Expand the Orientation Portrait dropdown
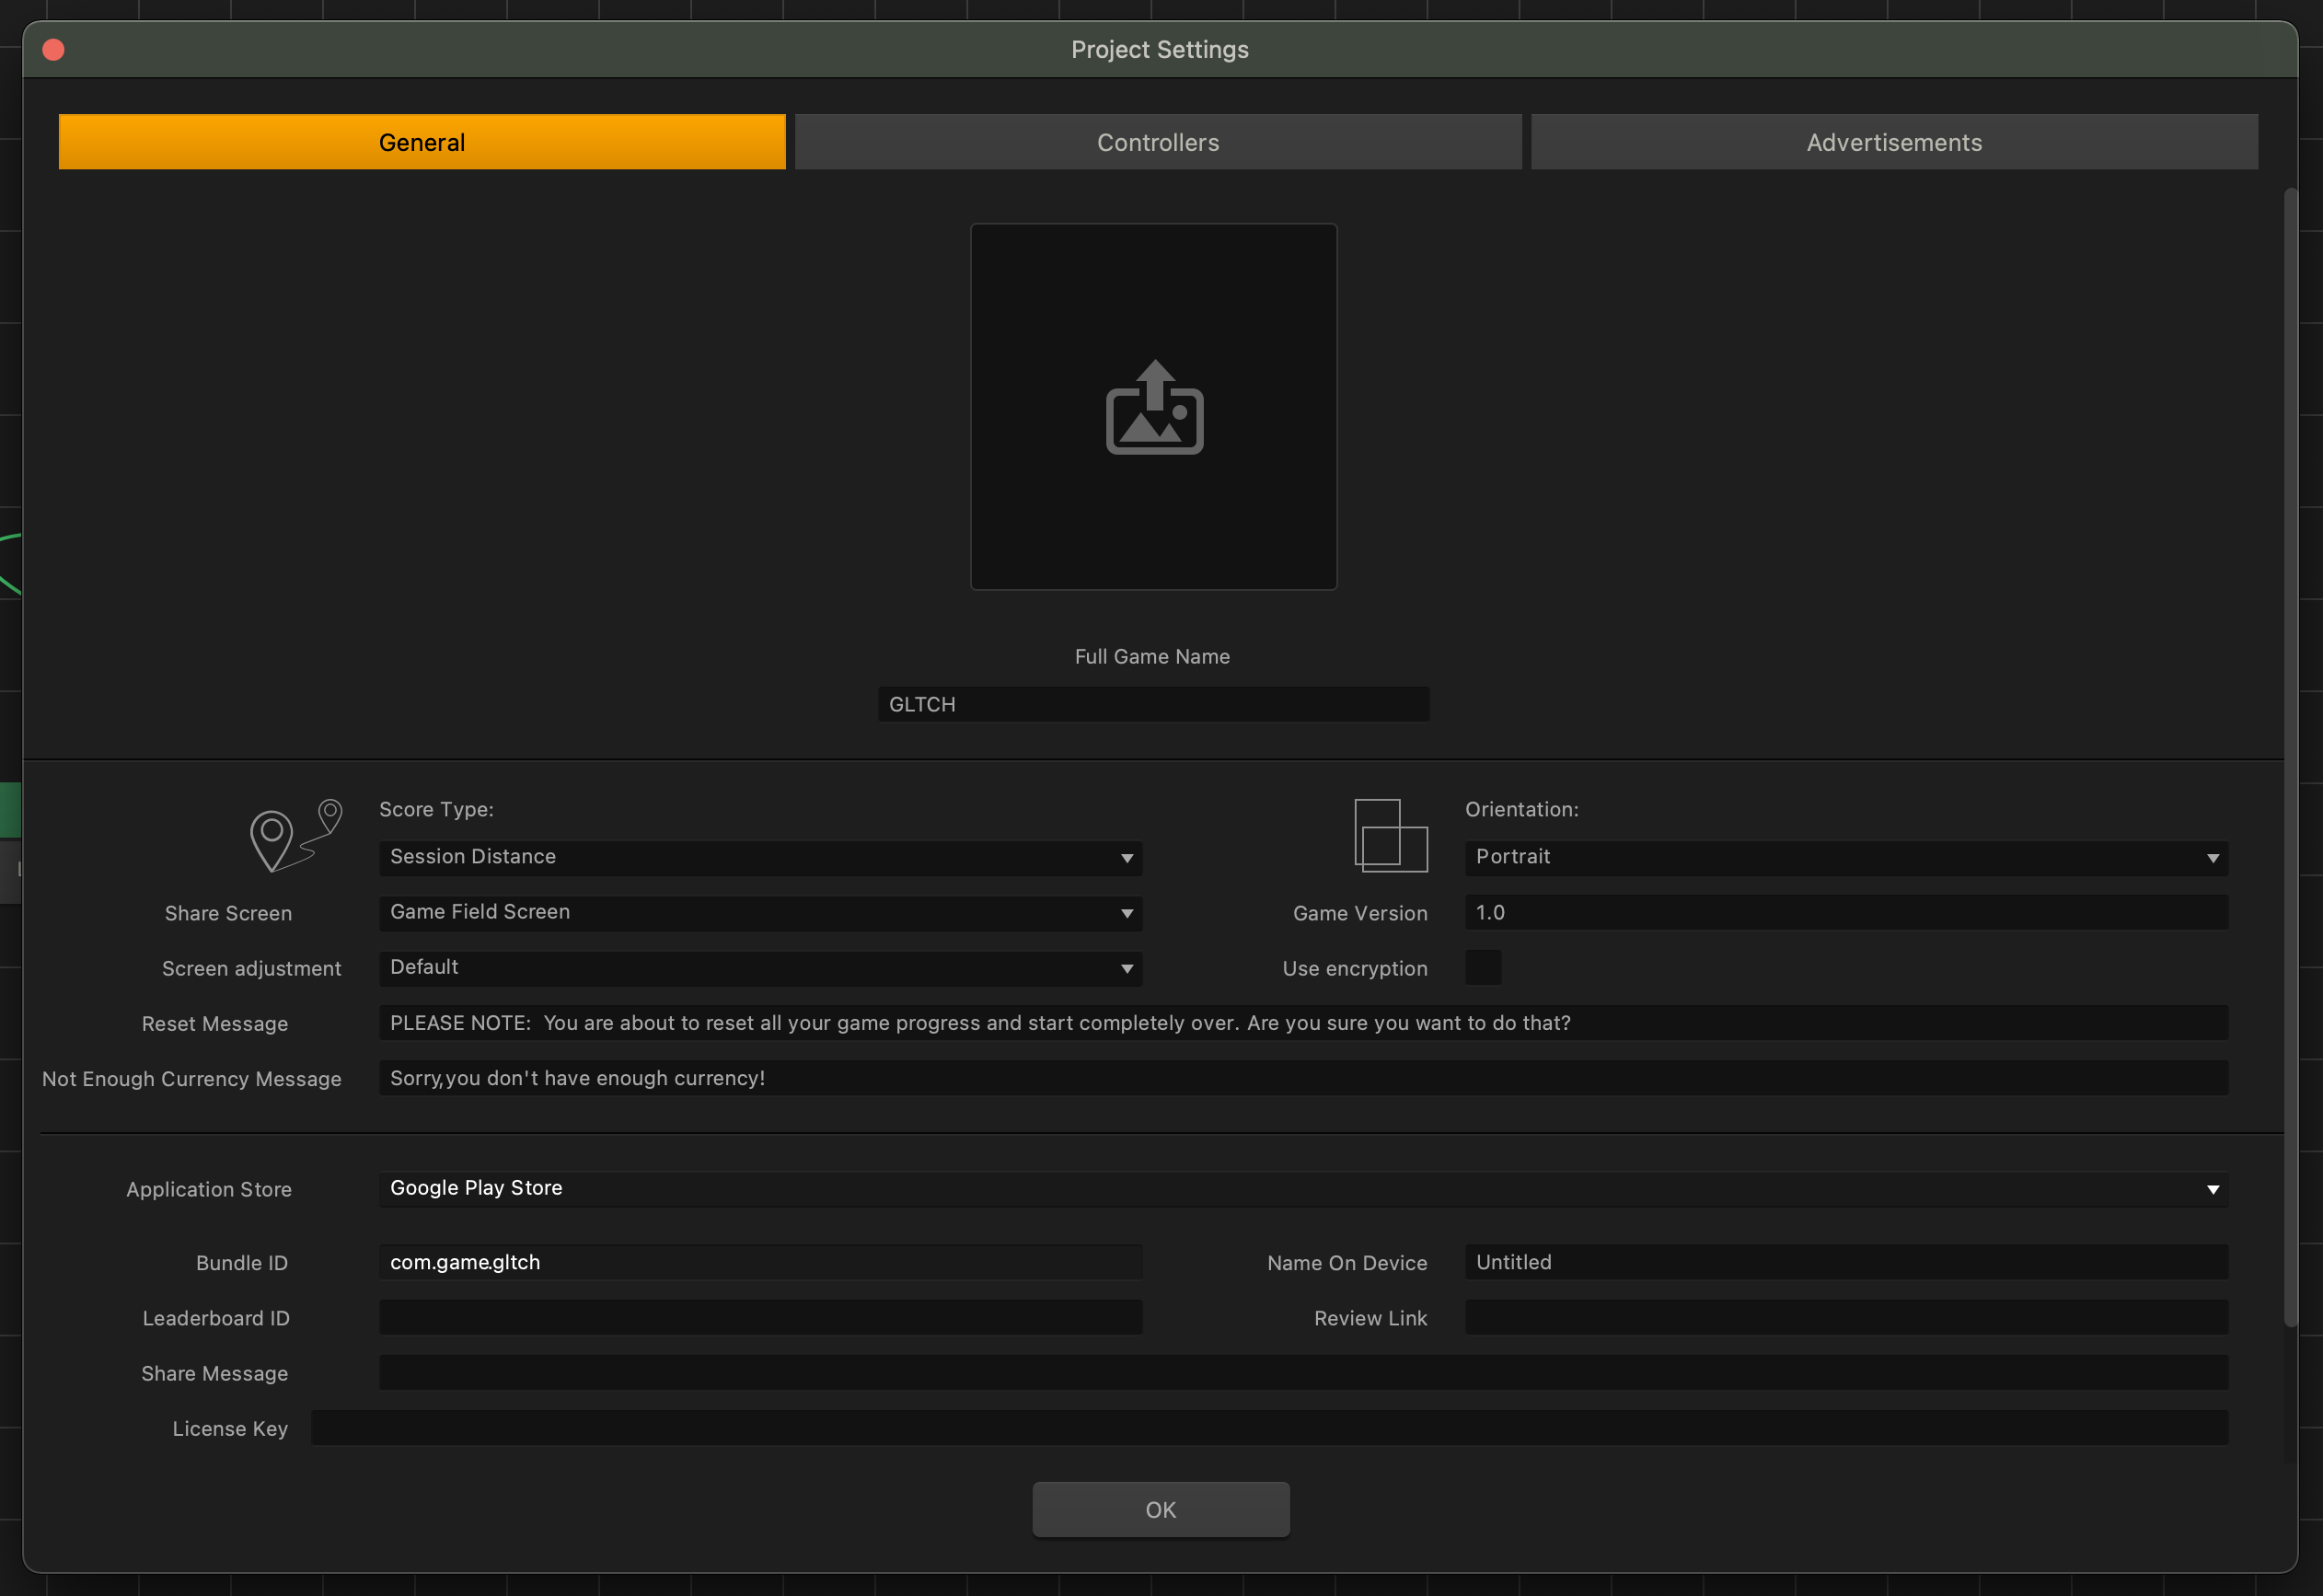2323x1596 pixels. [1845, 857]
